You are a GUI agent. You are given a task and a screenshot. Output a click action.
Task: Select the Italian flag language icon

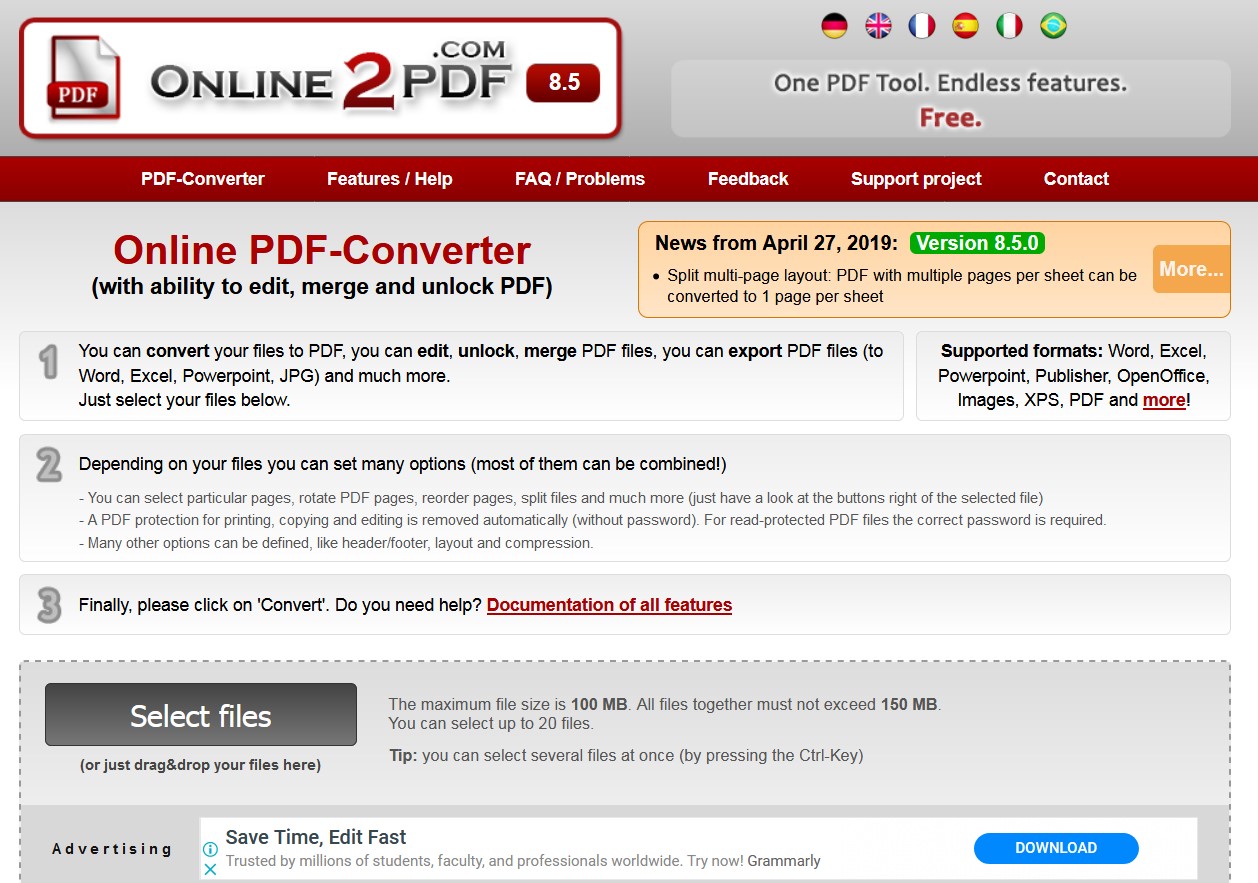click(x=1009, y=26)
